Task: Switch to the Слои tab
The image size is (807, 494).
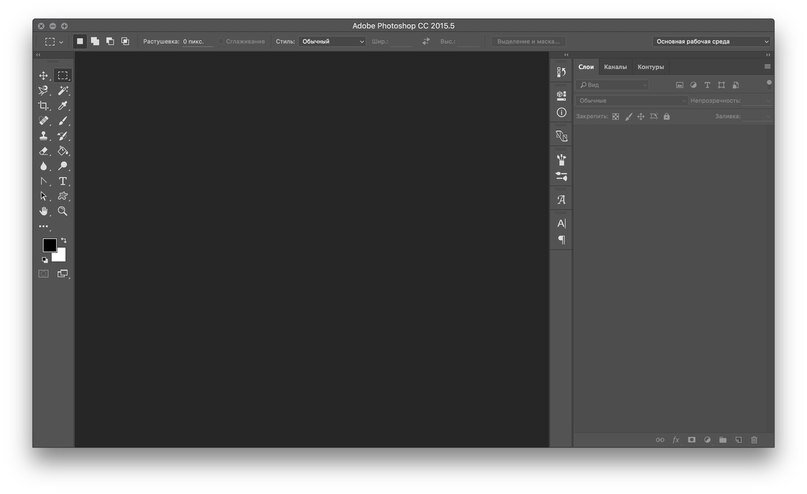Action: point(586,67)
